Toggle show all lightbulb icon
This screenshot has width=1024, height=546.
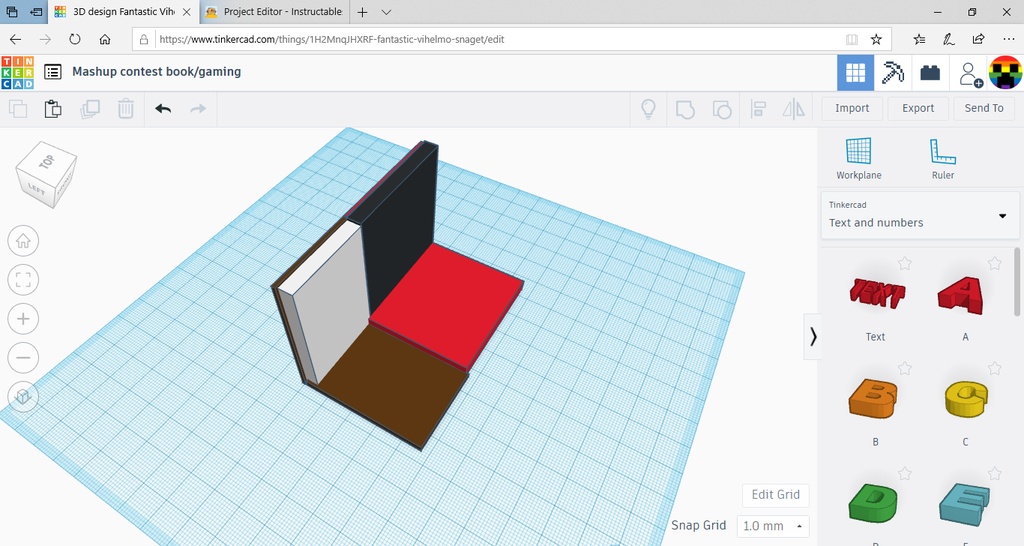[648, 108]
